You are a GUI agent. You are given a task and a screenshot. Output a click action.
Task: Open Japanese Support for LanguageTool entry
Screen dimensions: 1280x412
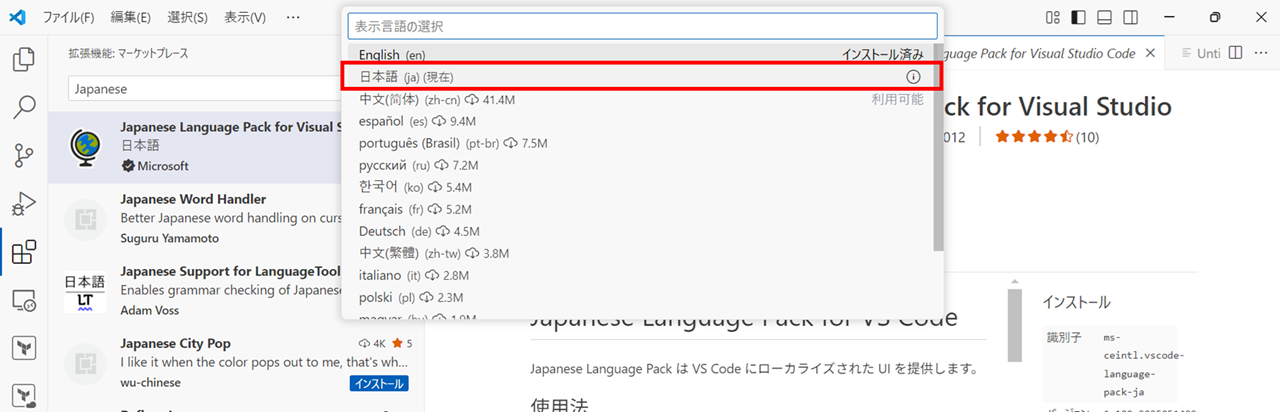click(x=195, y=293)
